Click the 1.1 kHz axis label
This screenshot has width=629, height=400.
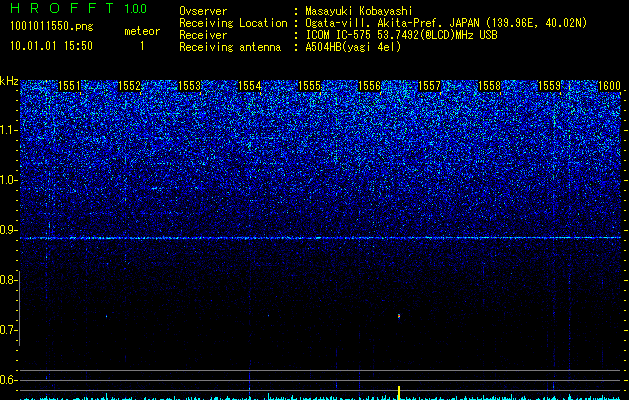click(x=8, y=130)
